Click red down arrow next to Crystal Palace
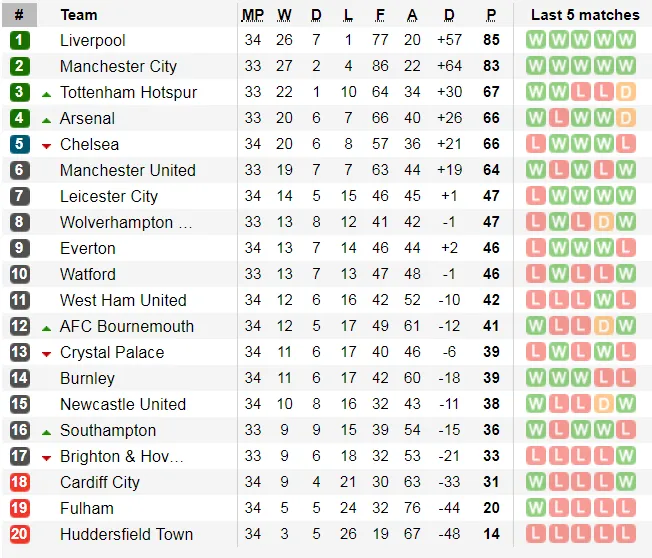Viewport: 652px width, 558px height. pyautogui.click(x=46, y=354)
